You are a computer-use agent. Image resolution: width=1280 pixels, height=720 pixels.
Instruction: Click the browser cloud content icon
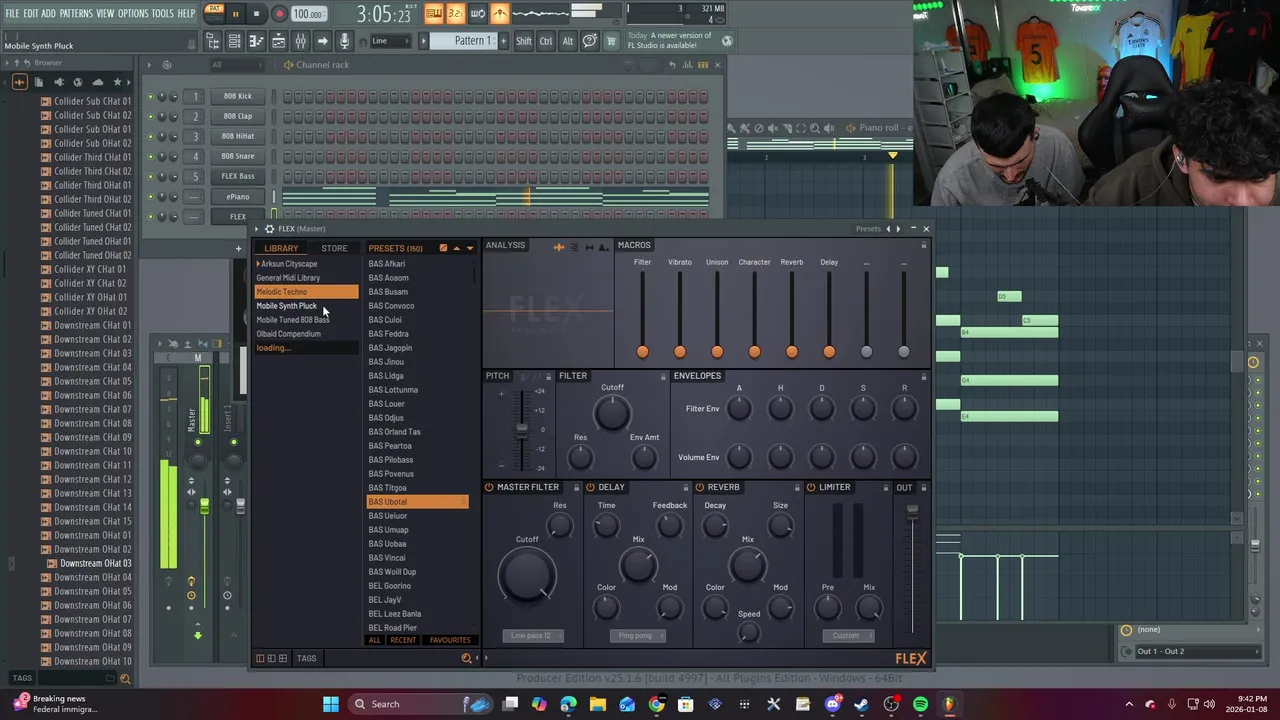[98, 82]
